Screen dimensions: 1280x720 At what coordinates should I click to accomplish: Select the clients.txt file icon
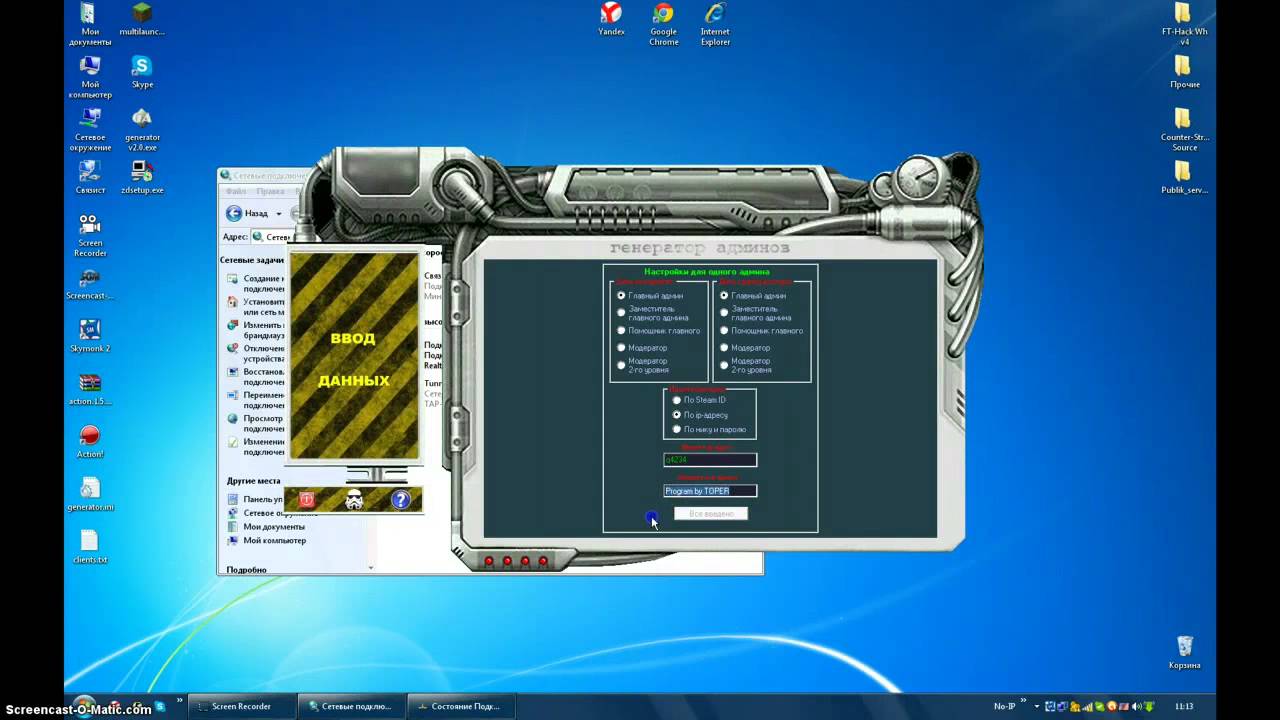(90, 547)
